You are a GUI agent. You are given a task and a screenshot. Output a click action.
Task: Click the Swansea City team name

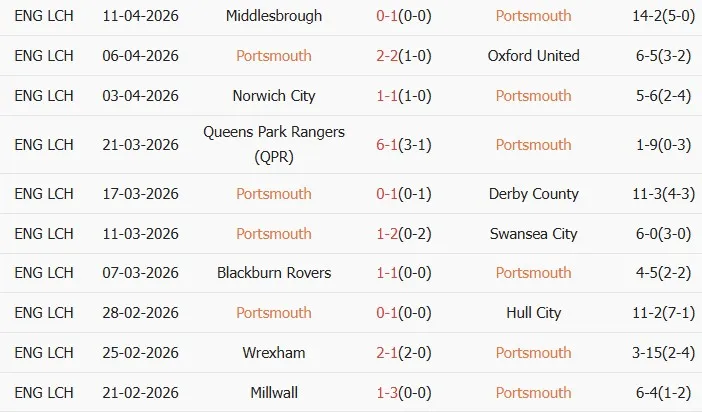click(x=533, y=234)
